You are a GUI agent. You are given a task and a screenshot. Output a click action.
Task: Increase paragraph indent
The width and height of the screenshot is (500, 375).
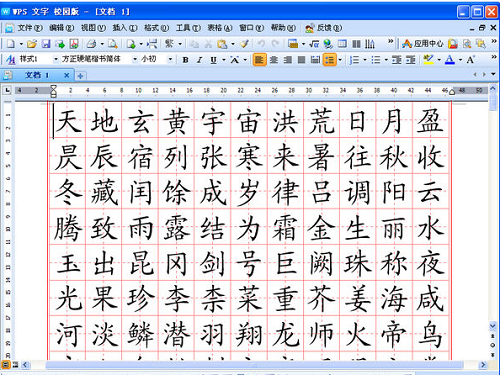click(x=411, y=60)
